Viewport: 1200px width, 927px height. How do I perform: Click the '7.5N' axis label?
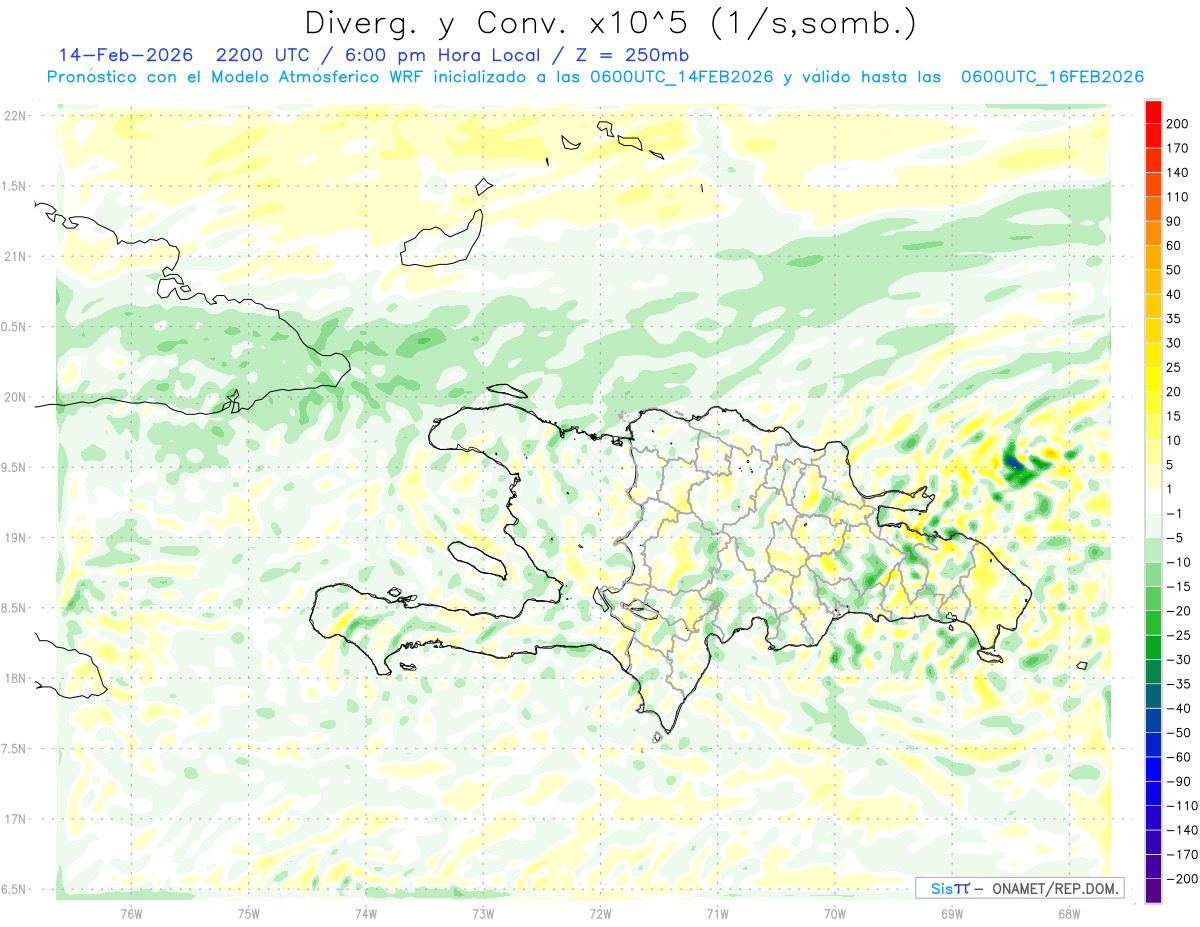click(x=14, y=749)
